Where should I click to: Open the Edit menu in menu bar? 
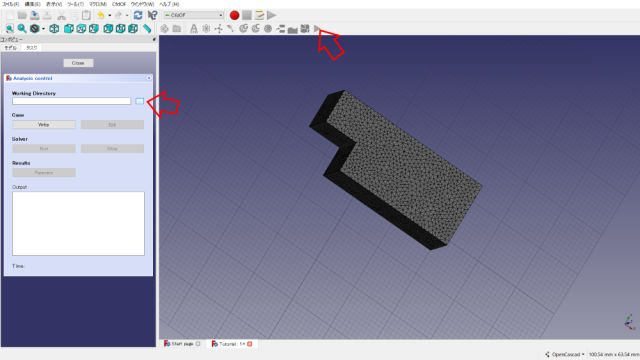[x=32, y=4]
